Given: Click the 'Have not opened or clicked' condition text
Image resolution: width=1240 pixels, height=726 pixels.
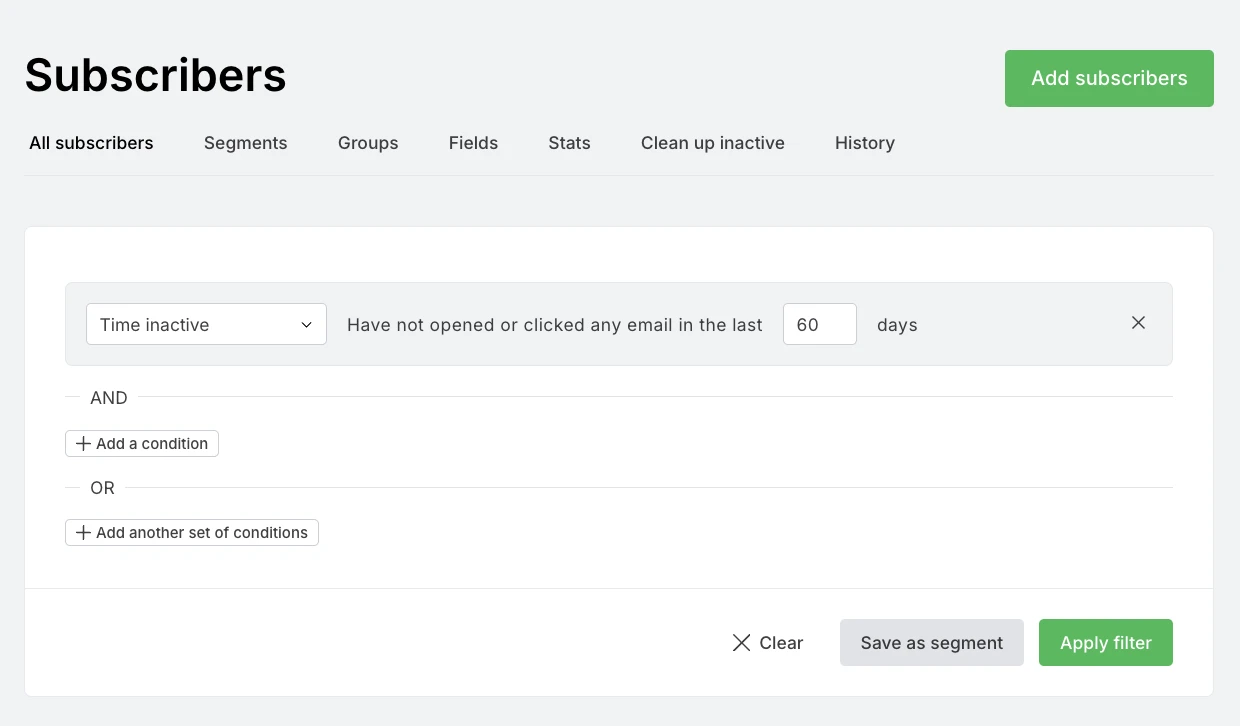Looking at the screenshot, I should click(554, 325).
